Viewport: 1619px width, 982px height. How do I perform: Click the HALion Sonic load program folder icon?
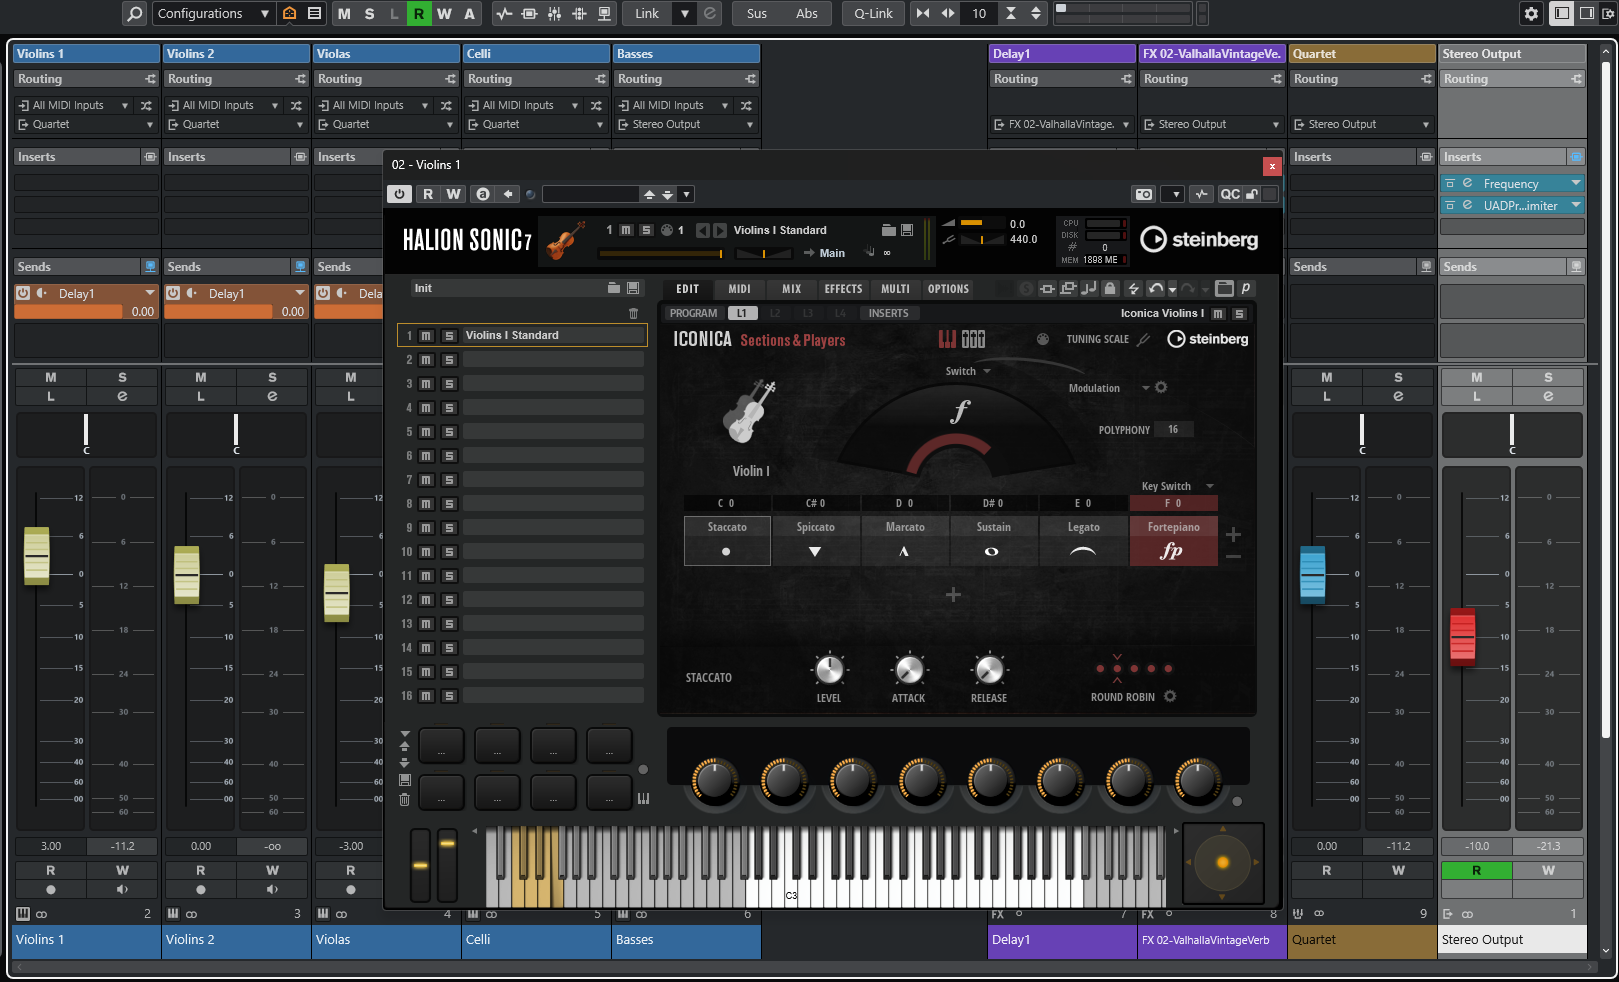[x=888, y=230]
